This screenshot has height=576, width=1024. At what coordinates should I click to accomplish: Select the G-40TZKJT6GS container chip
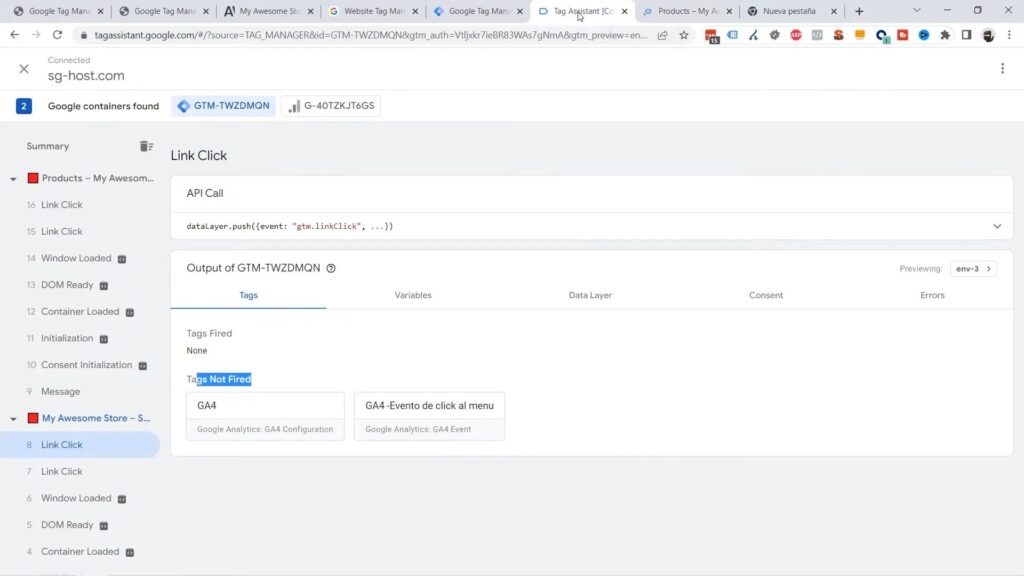[x=331, y=106]
